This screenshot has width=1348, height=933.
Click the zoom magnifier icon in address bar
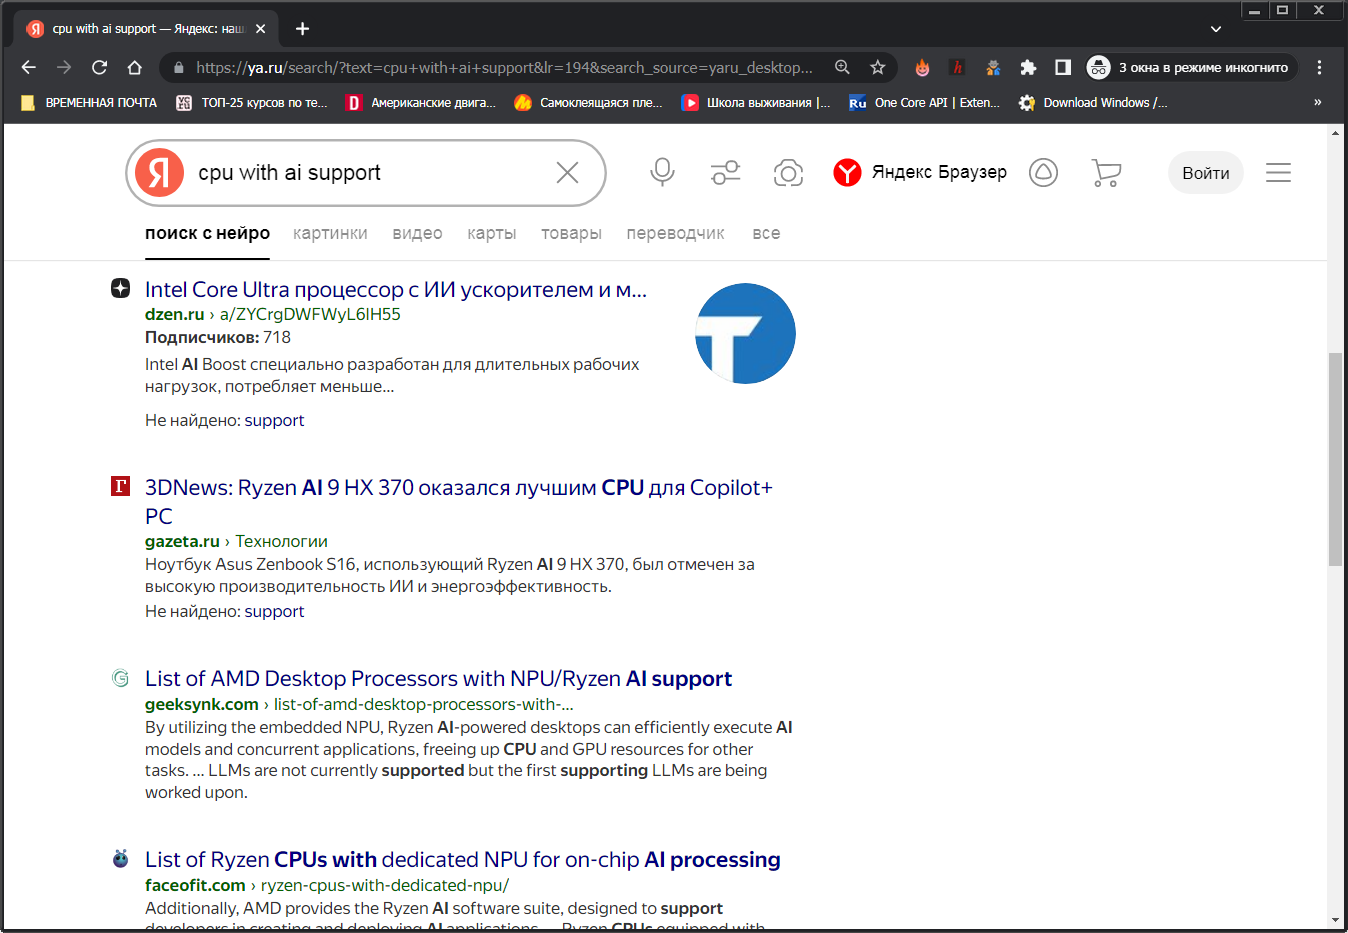click(843, 67)
